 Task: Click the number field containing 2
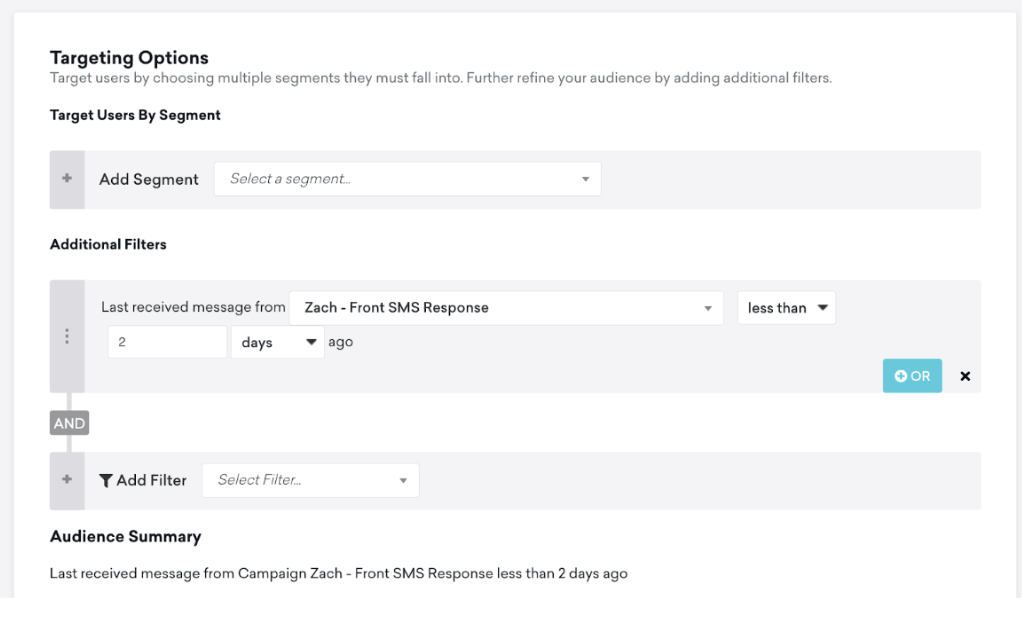(167, 342)
